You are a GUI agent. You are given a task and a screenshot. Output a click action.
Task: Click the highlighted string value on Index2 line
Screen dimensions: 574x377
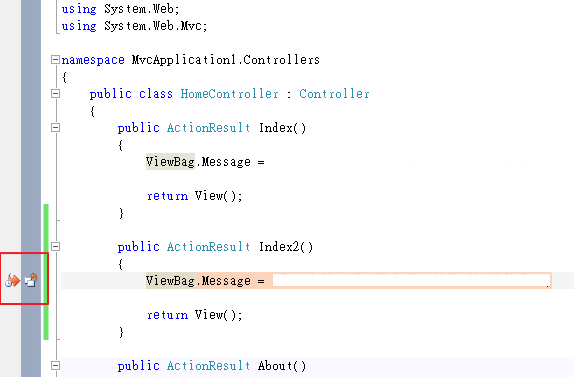(411, 281)
